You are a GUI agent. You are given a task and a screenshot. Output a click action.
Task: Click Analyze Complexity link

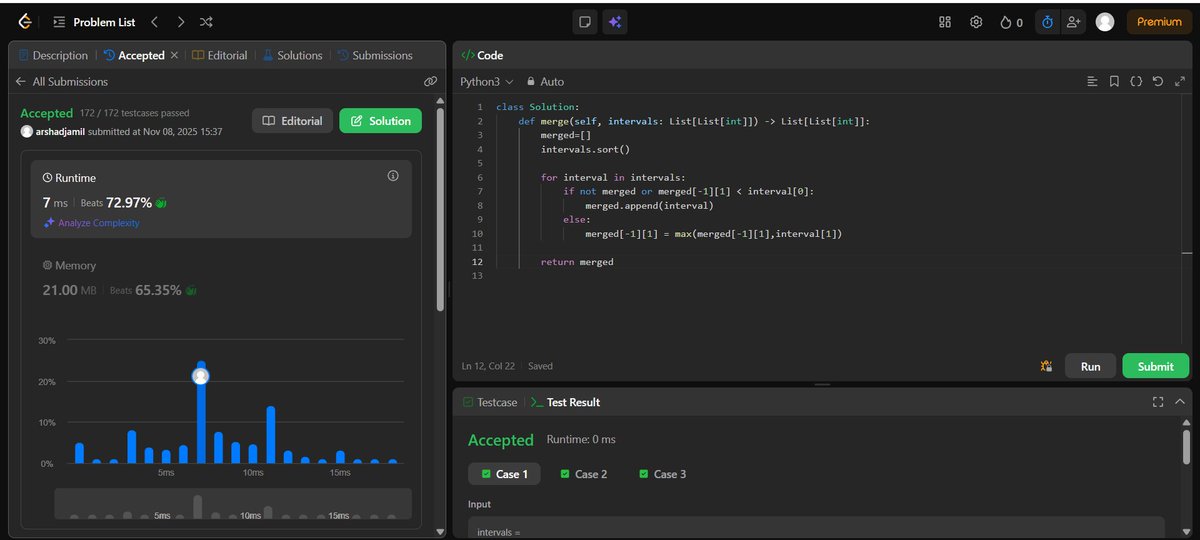[91, 223]
